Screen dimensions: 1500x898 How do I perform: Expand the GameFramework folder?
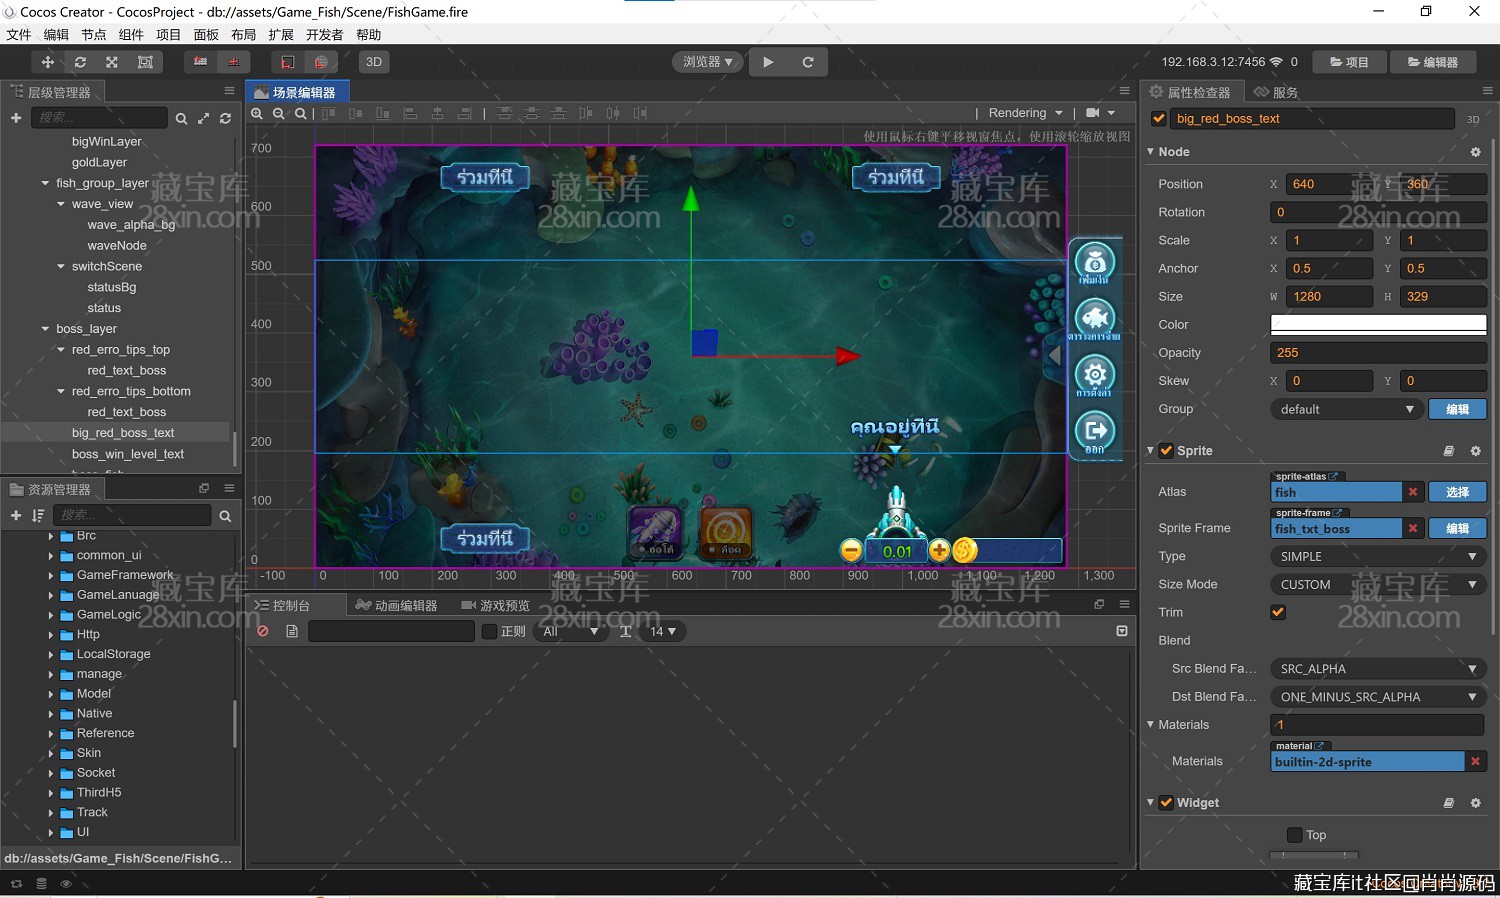[x=51, y=575]
